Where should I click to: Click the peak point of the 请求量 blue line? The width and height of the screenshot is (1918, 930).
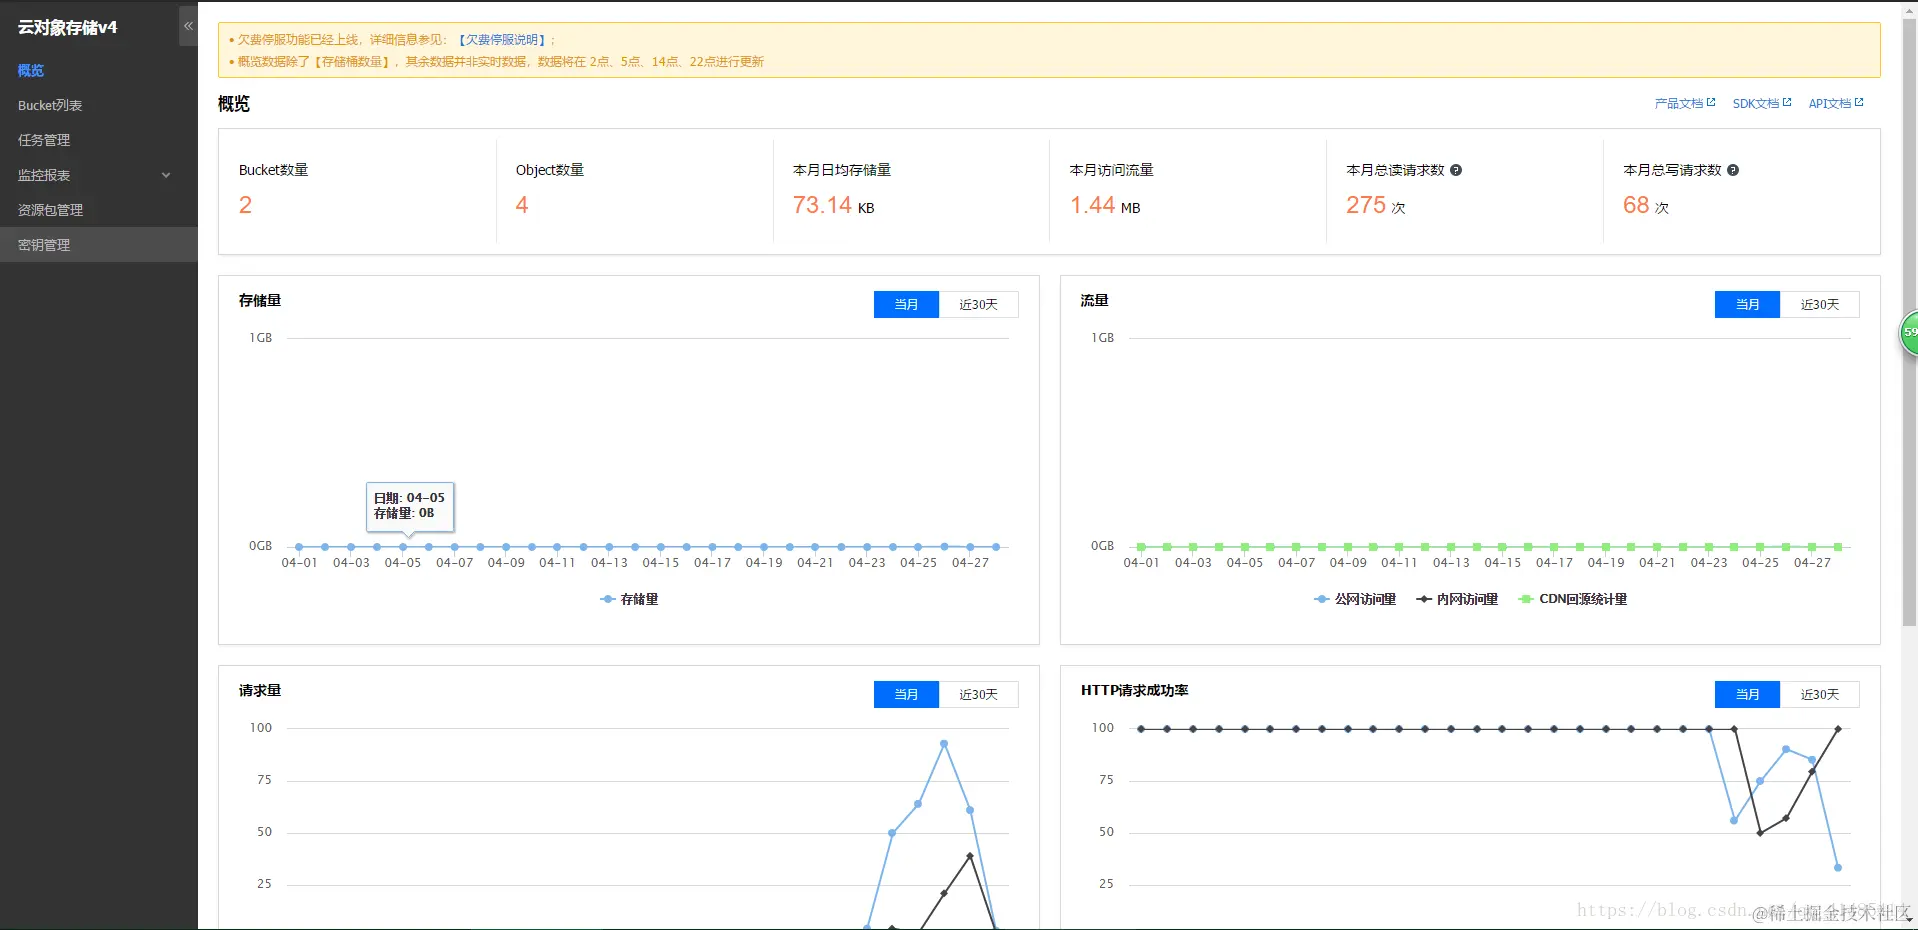944,744
